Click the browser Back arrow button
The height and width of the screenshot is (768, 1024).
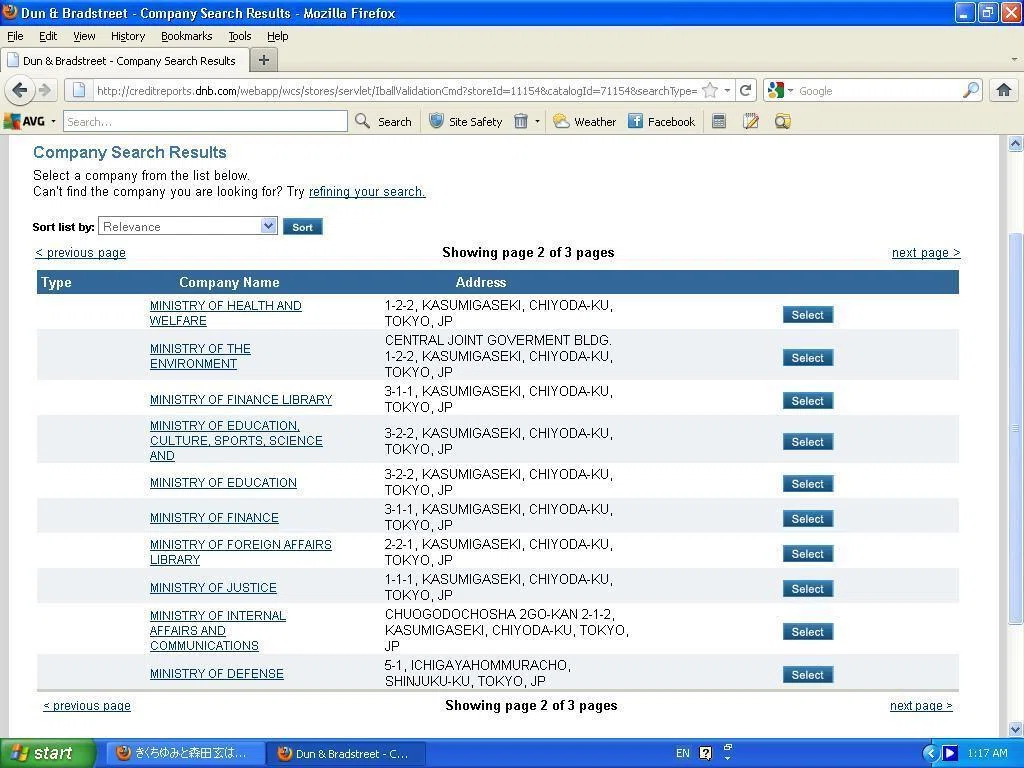[20, 90]
